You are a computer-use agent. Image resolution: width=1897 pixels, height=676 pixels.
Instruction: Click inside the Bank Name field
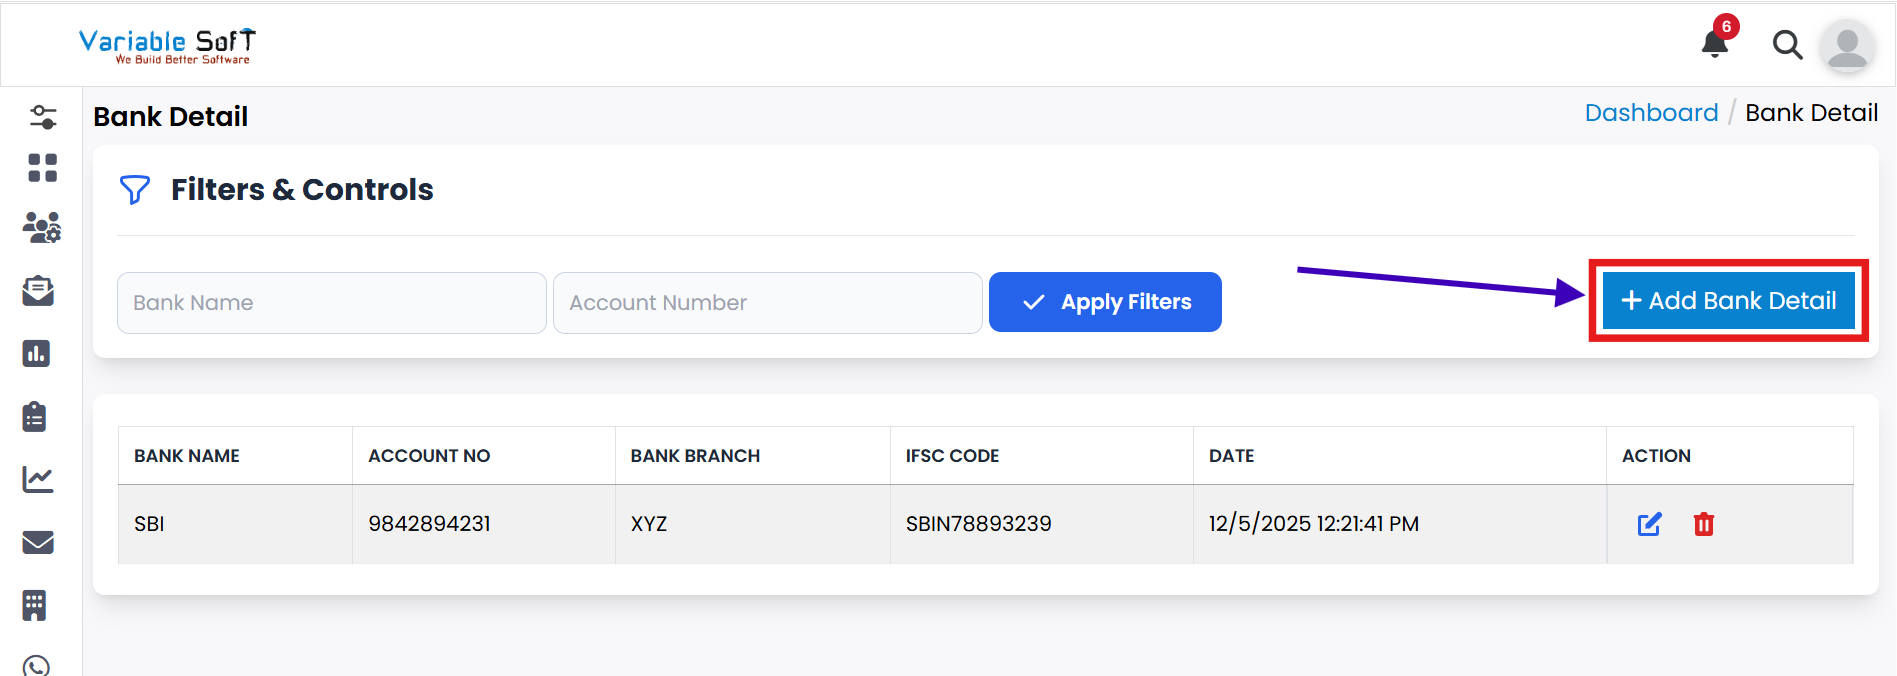[x=331, y=302]
